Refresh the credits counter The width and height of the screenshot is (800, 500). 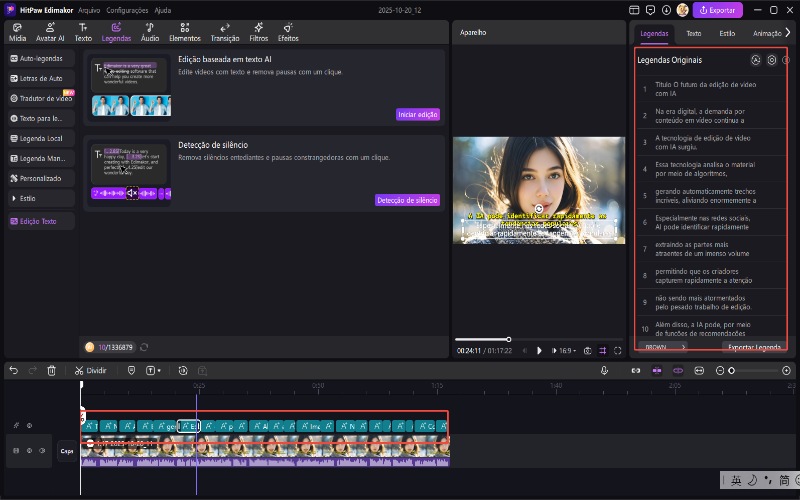tap(144, 347)
